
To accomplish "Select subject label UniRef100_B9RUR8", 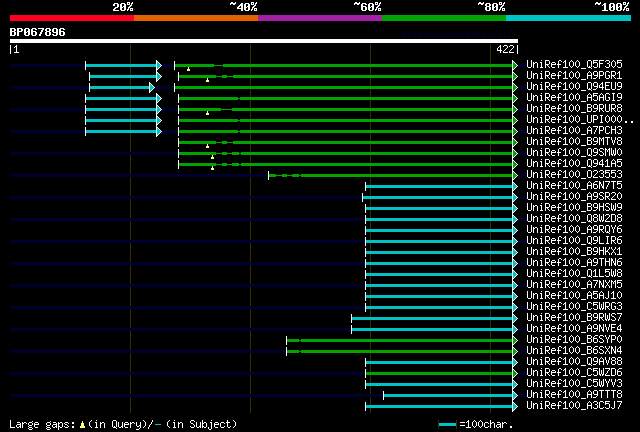I will point(574,108).
